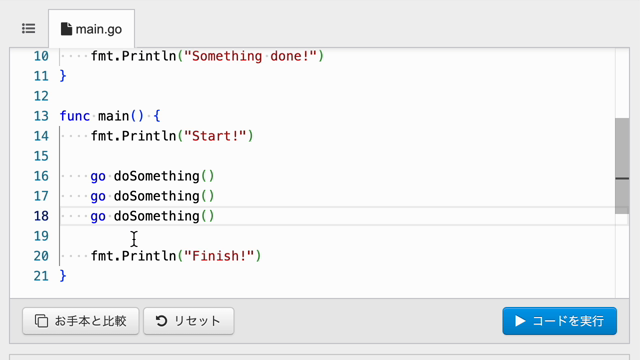Place cursor in empty line 19
This screenshot has width=640, height=360.
pos(327,236)
